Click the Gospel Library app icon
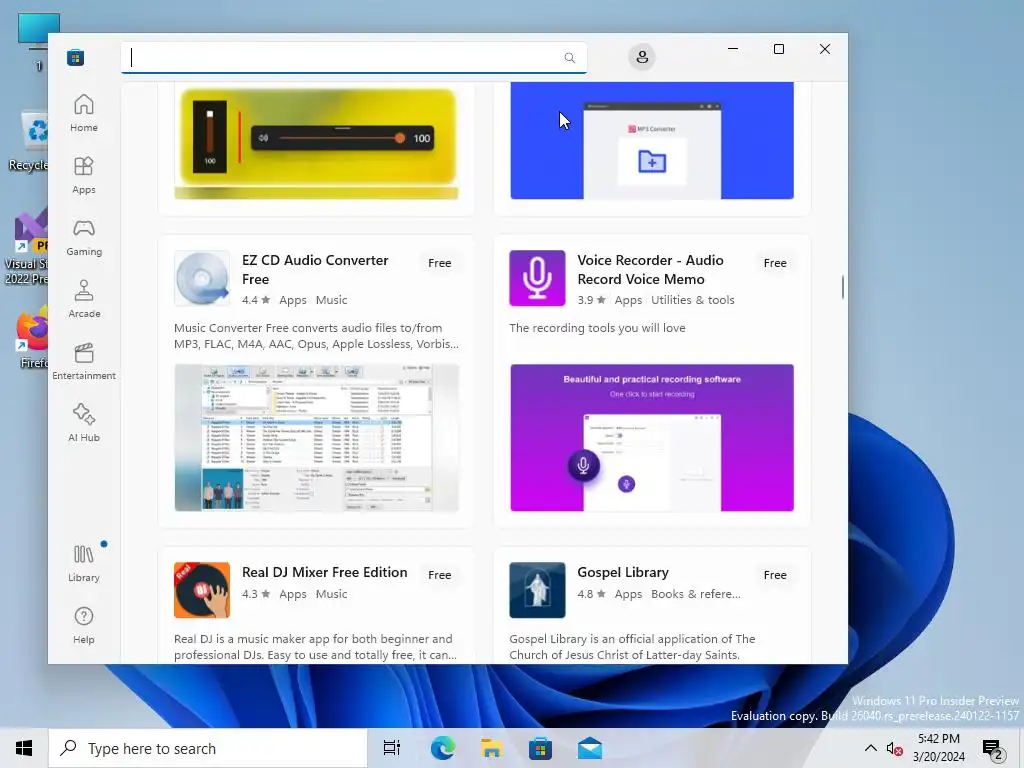Viewport: 1024px width, 768px height. [537, 590]
